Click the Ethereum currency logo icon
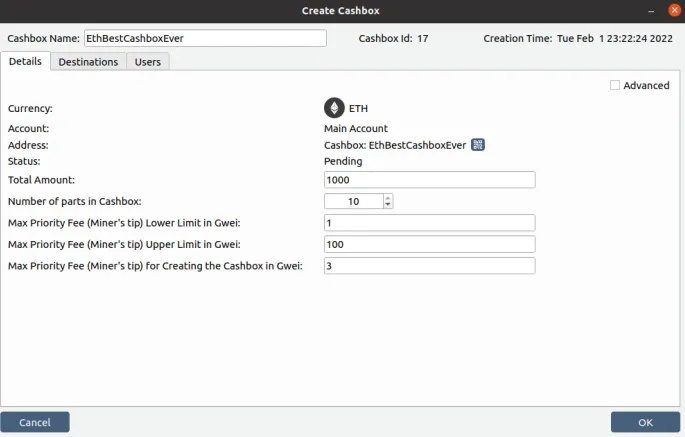The image size is (685, 437). (334, 108)
